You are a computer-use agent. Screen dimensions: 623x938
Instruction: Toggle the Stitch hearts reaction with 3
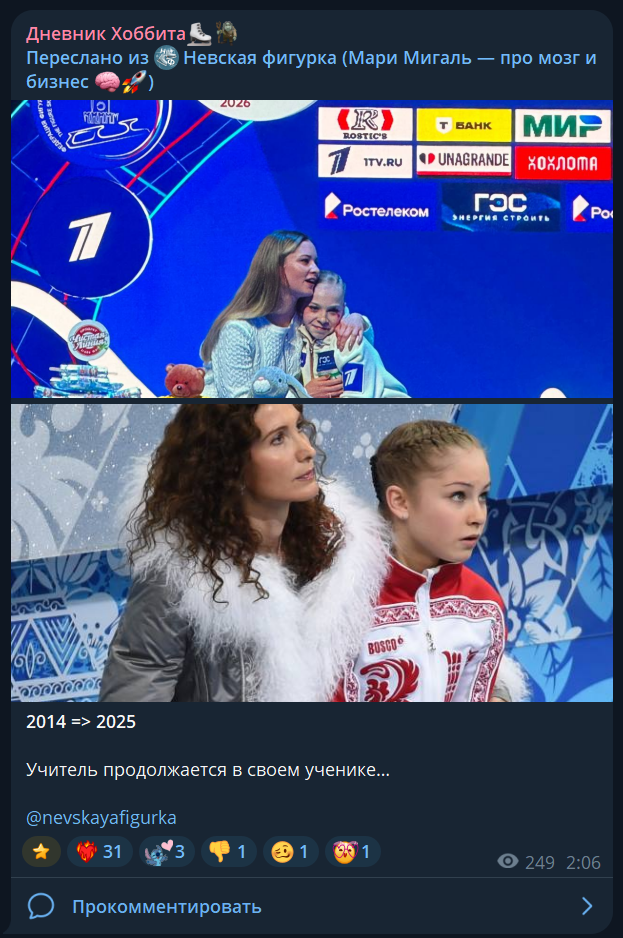tap(166, 851)
